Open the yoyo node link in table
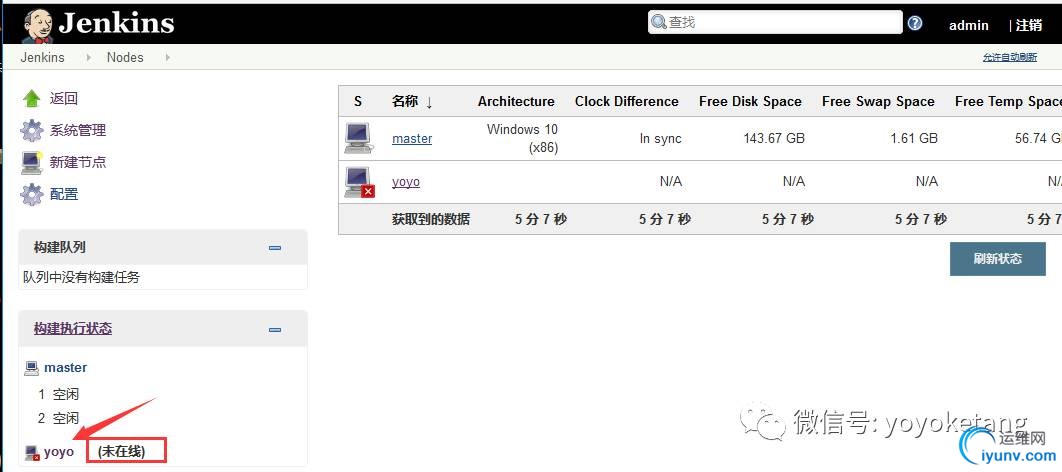 coord(406,181)
